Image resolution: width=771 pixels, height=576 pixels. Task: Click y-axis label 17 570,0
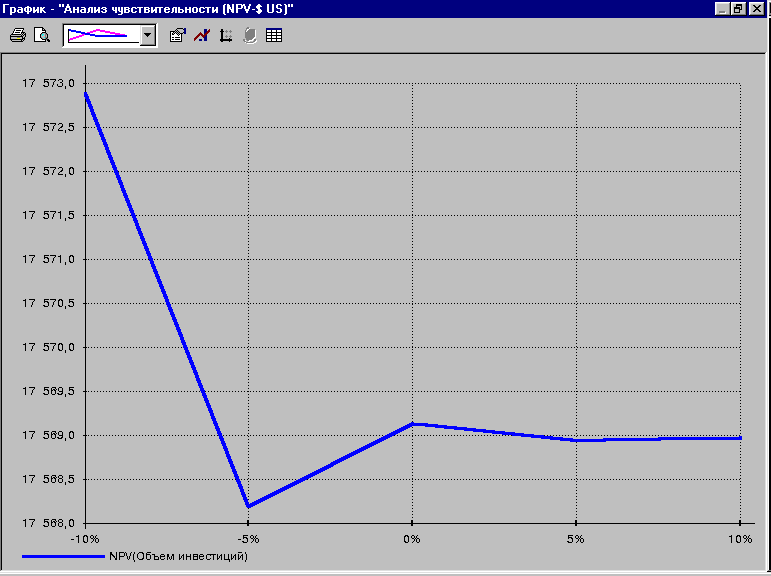pos(48,347)
